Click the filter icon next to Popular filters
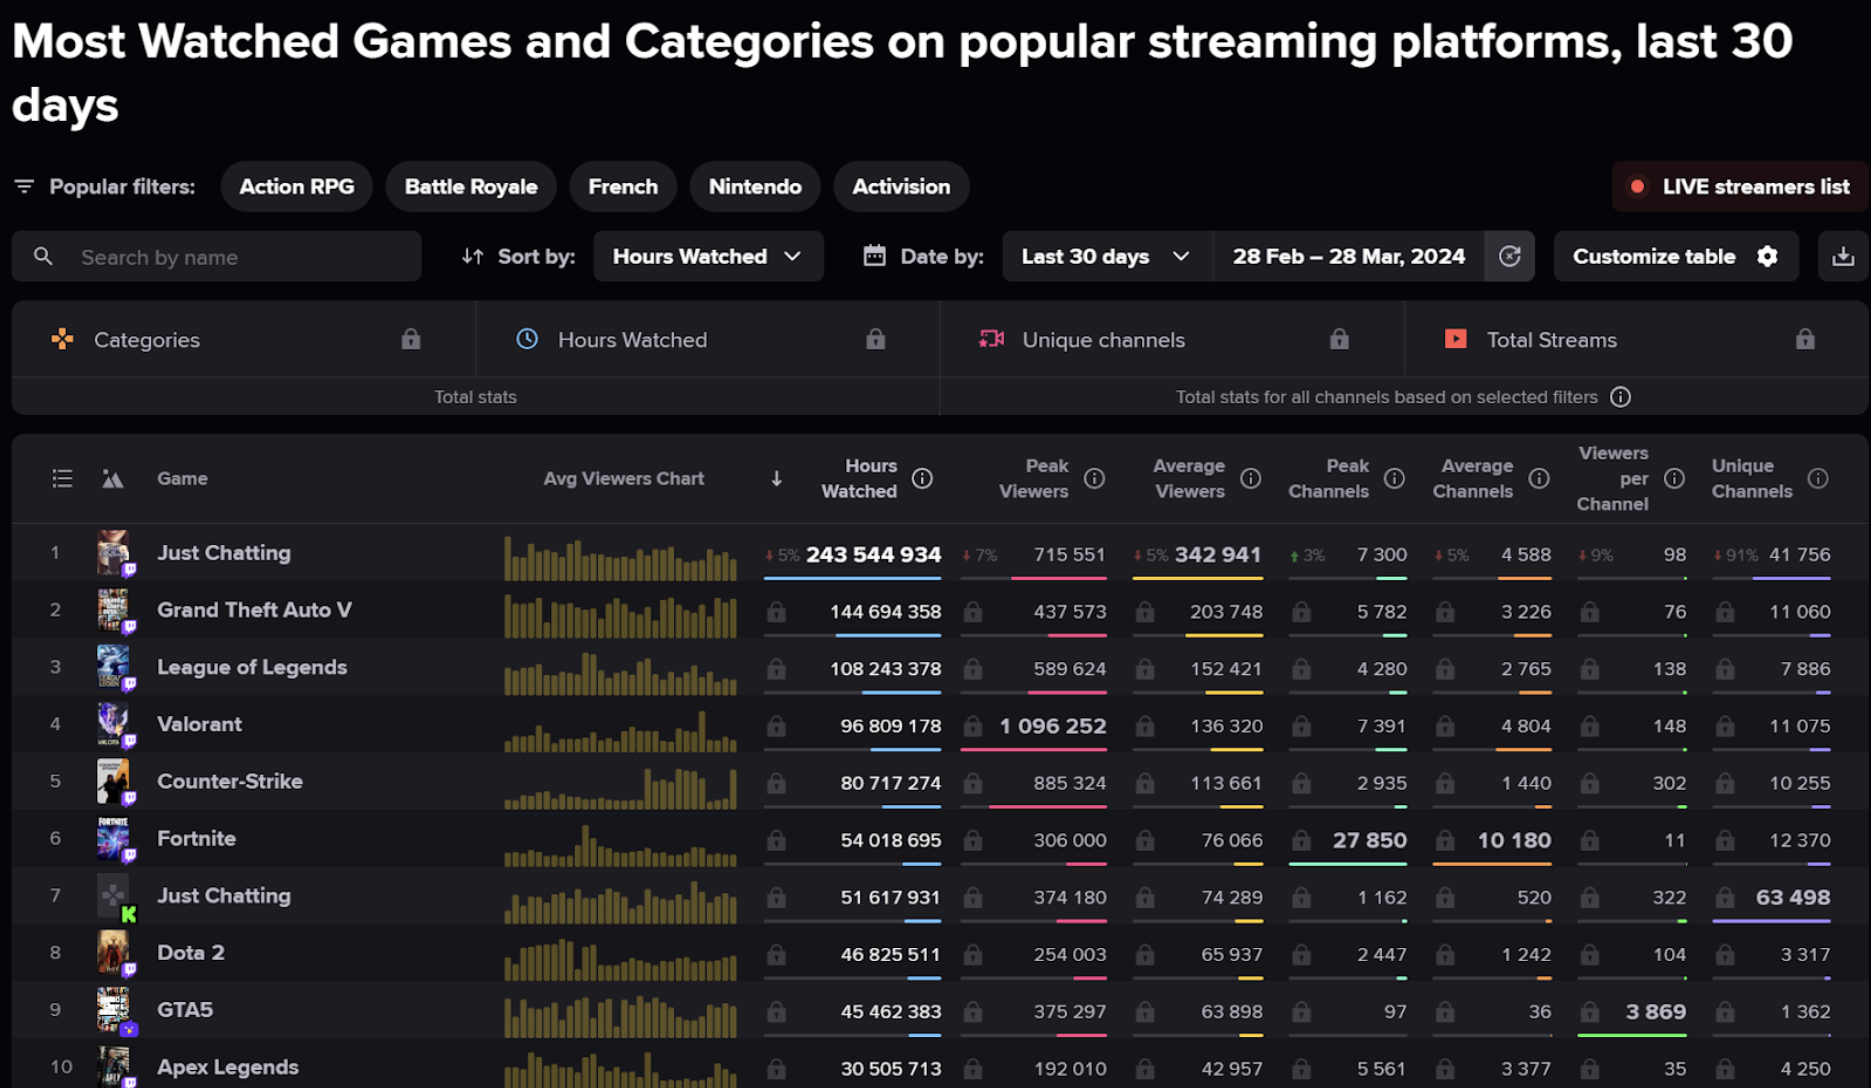The width and height of the screenshot is (1876, 1088). (24, 186)
